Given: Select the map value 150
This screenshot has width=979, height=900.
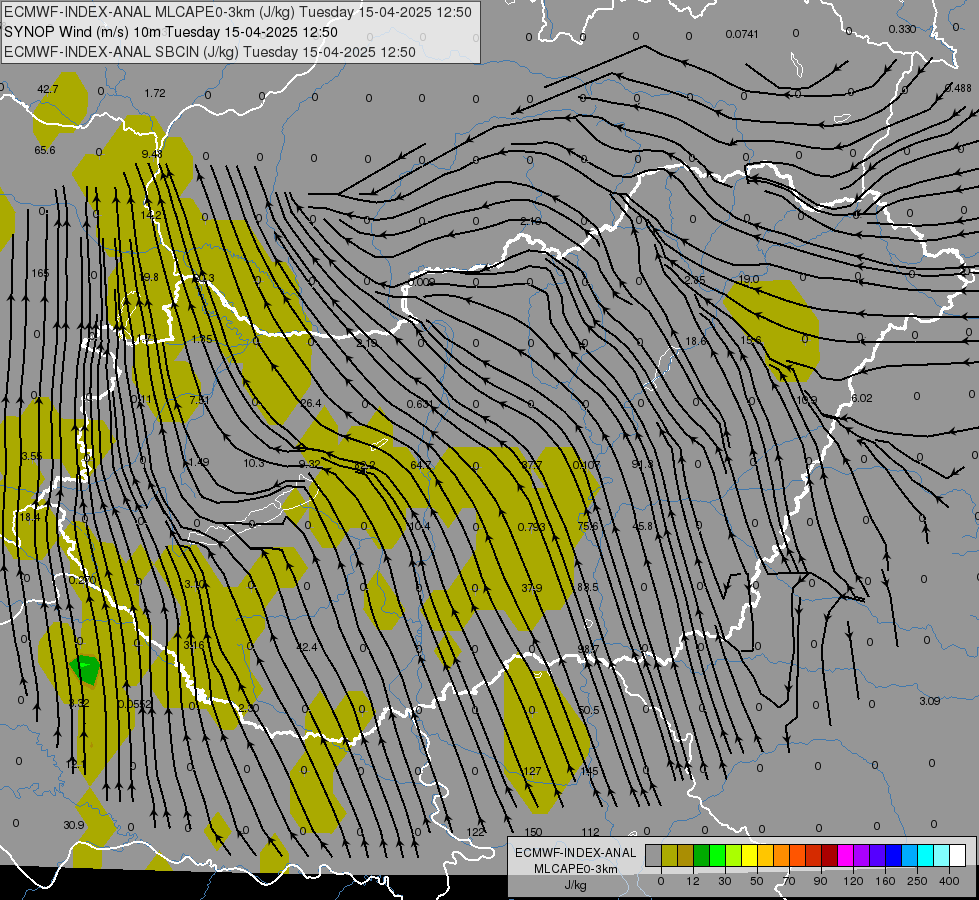Looking at the screenshot, I should pos(533,832).
